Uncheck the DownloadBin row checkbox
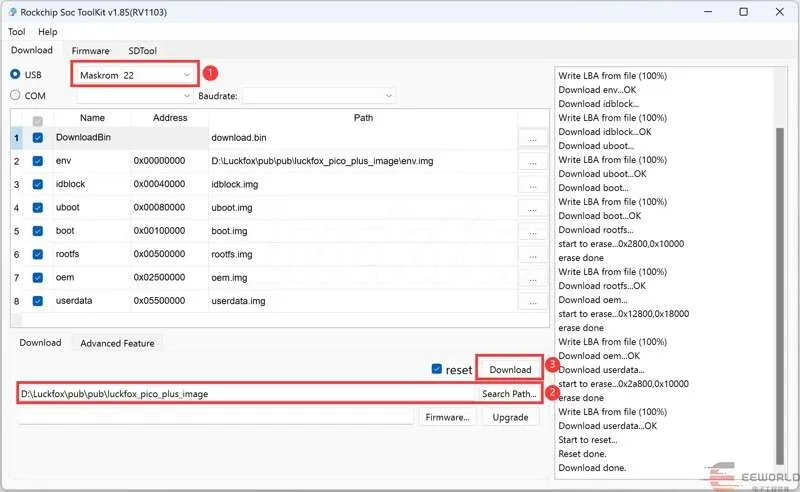Screen dimensions: 800x492 [38, 138]
